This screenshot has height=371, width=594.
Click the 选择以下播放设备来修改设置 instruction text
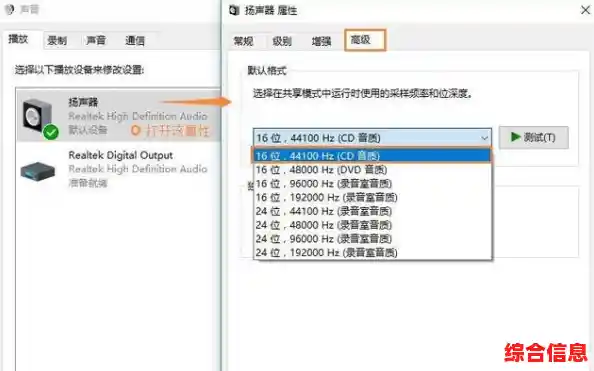(80, 70)
